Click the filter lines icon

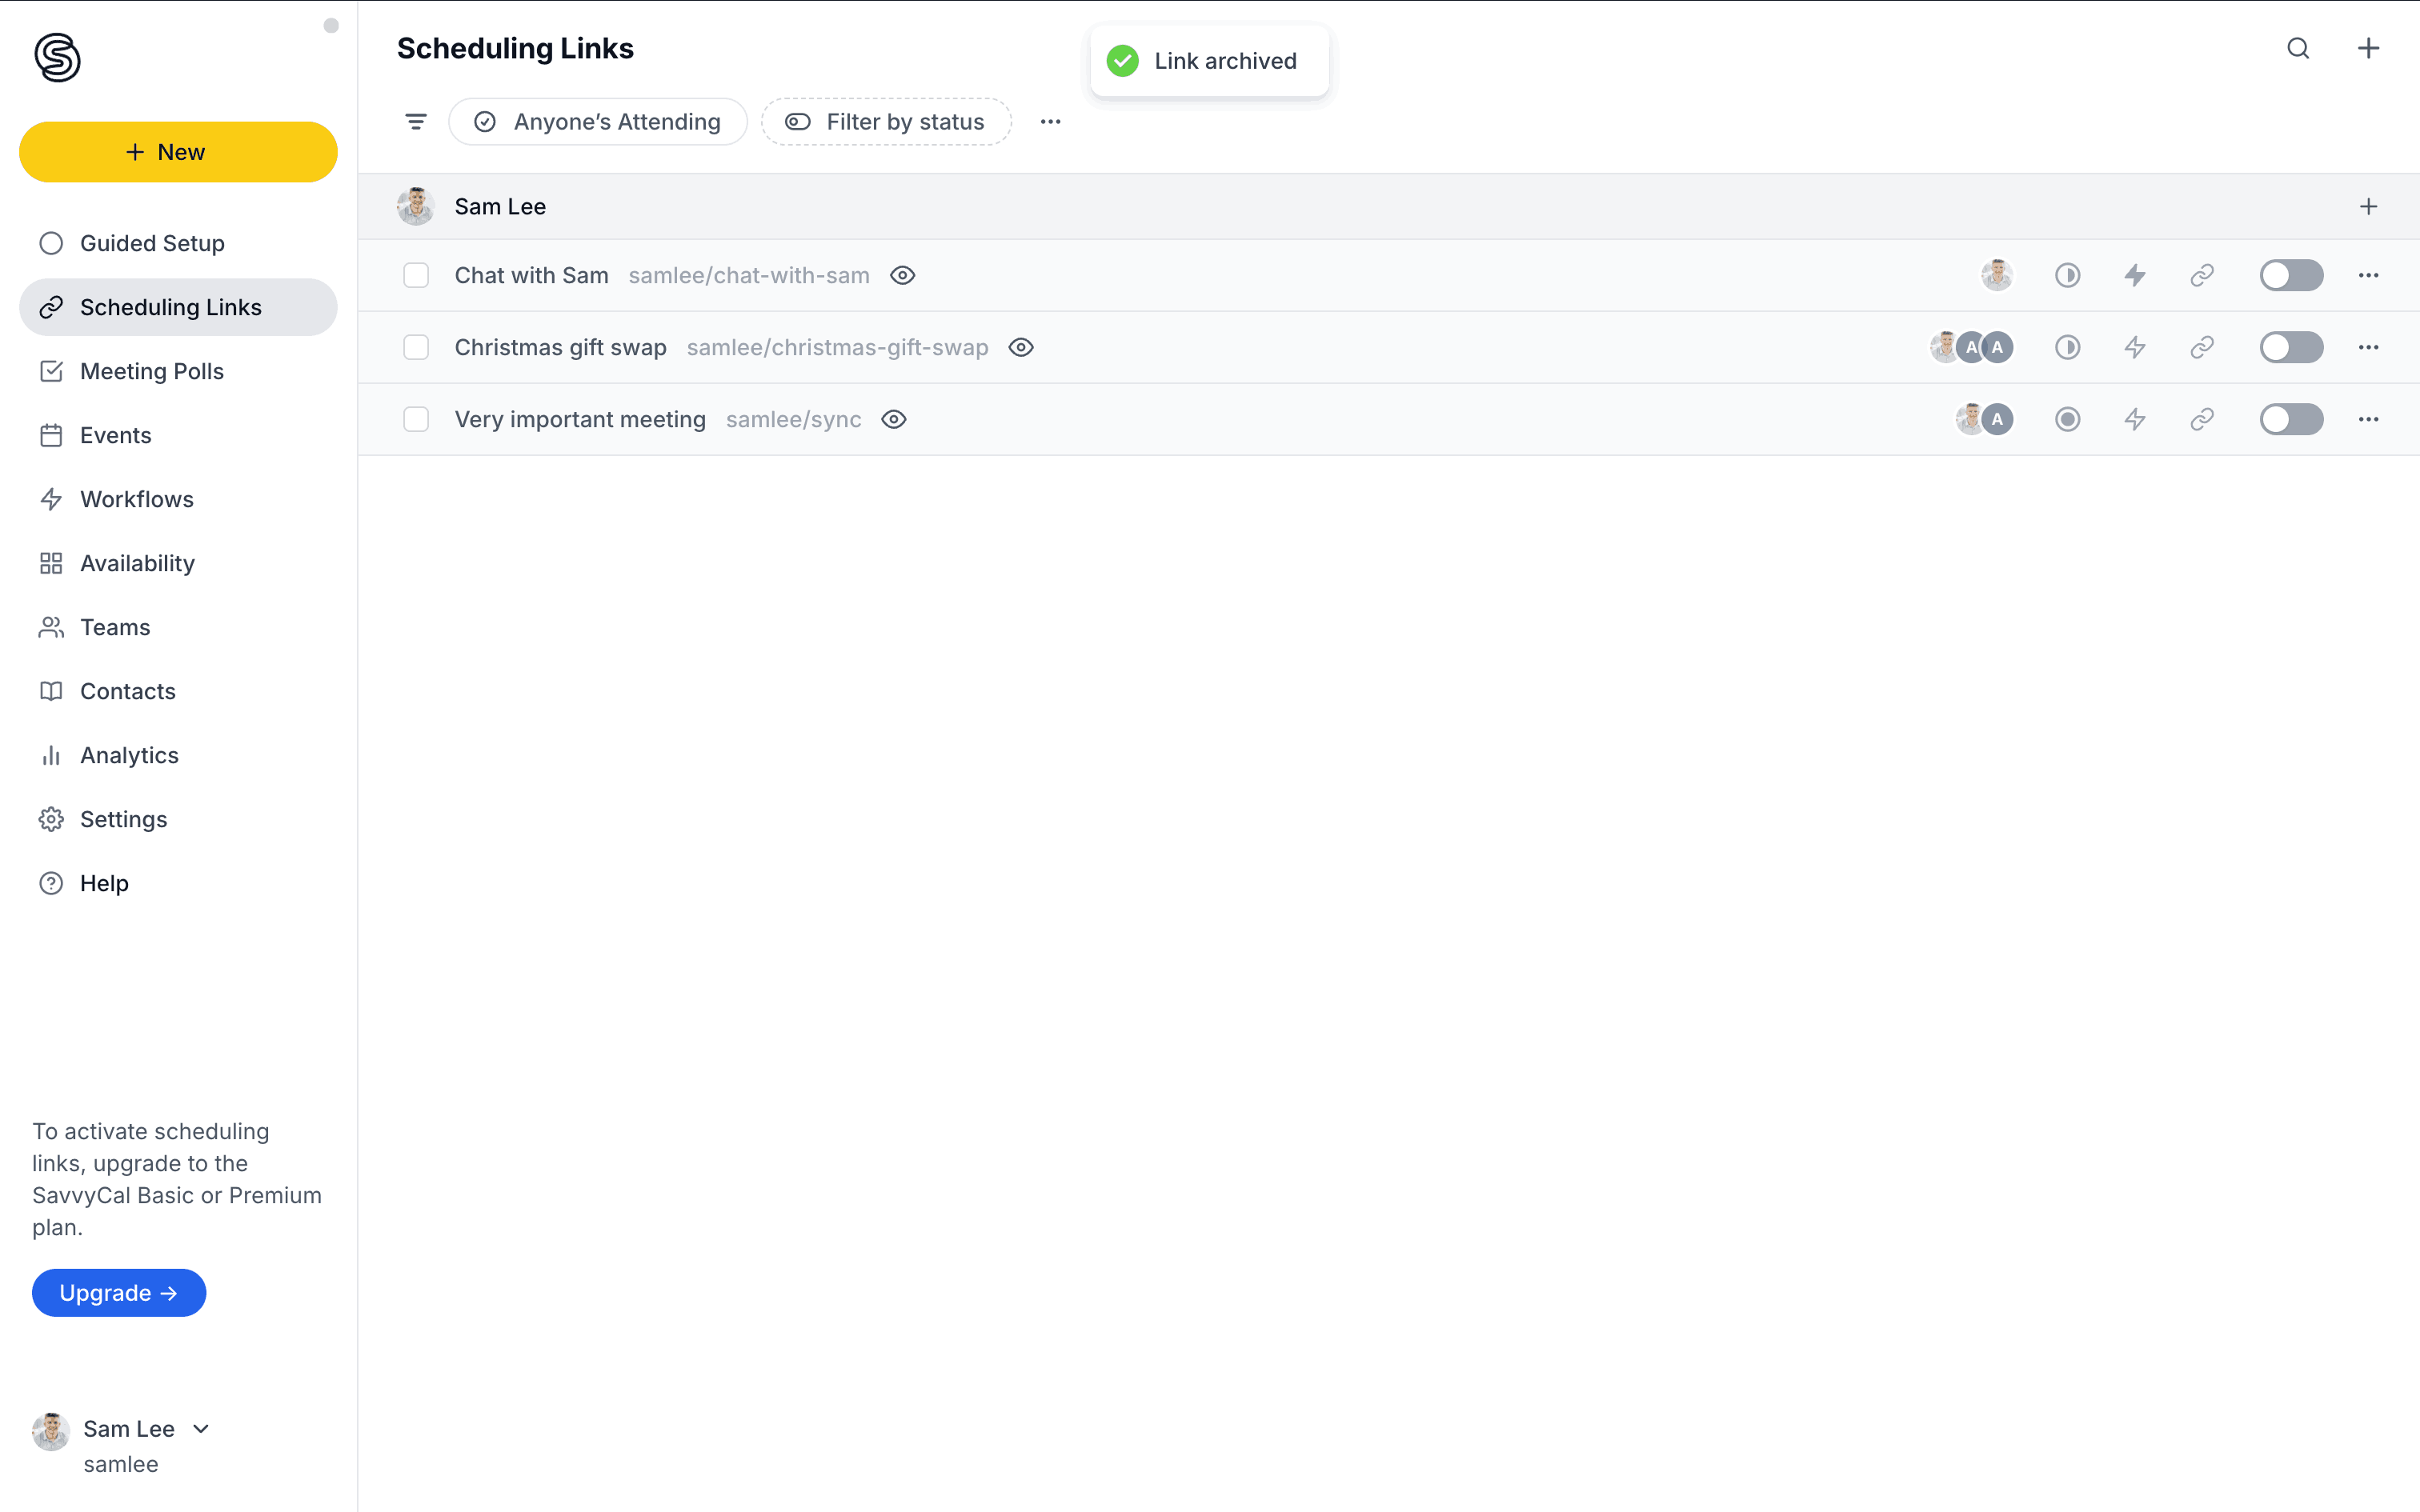click(416, 122)
